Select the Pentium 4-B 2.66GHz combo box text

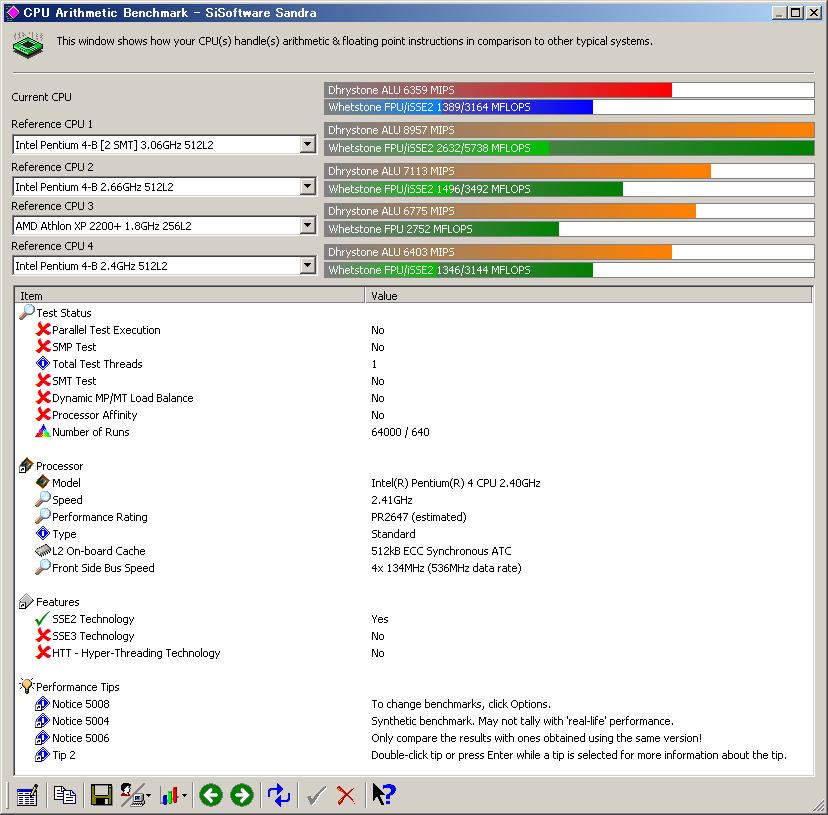click(95, 186)
